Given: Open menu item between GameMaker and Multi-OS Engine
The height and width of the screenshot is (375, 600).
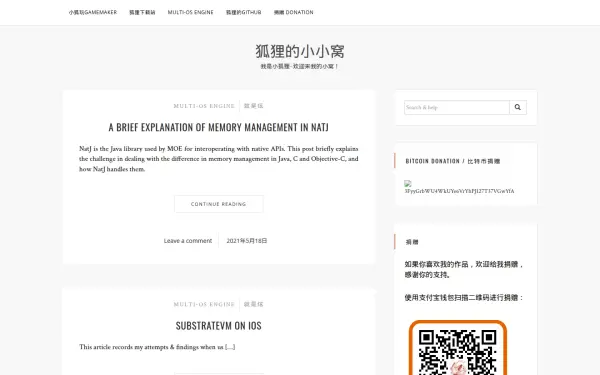Looking at the screenshot, I should coord(142,12).
